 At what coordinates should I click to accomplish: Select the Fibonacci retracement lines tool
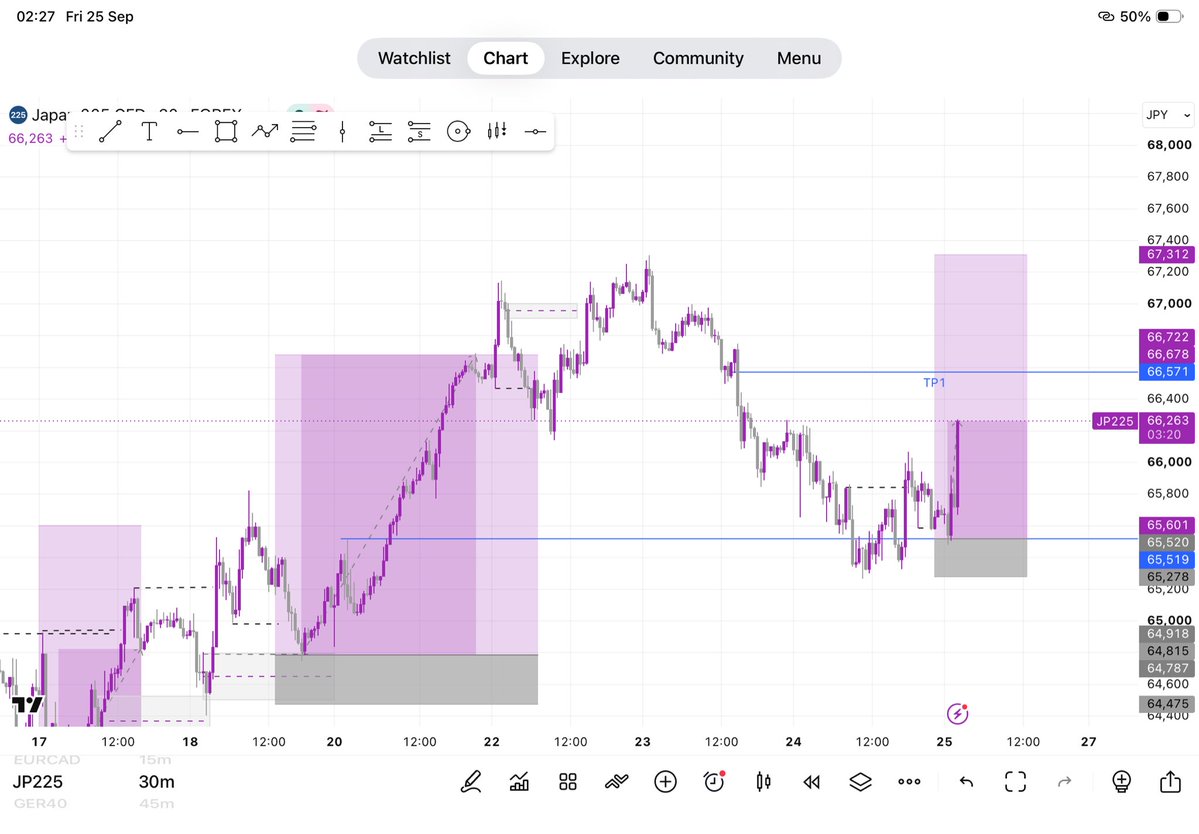coord(304,131)
